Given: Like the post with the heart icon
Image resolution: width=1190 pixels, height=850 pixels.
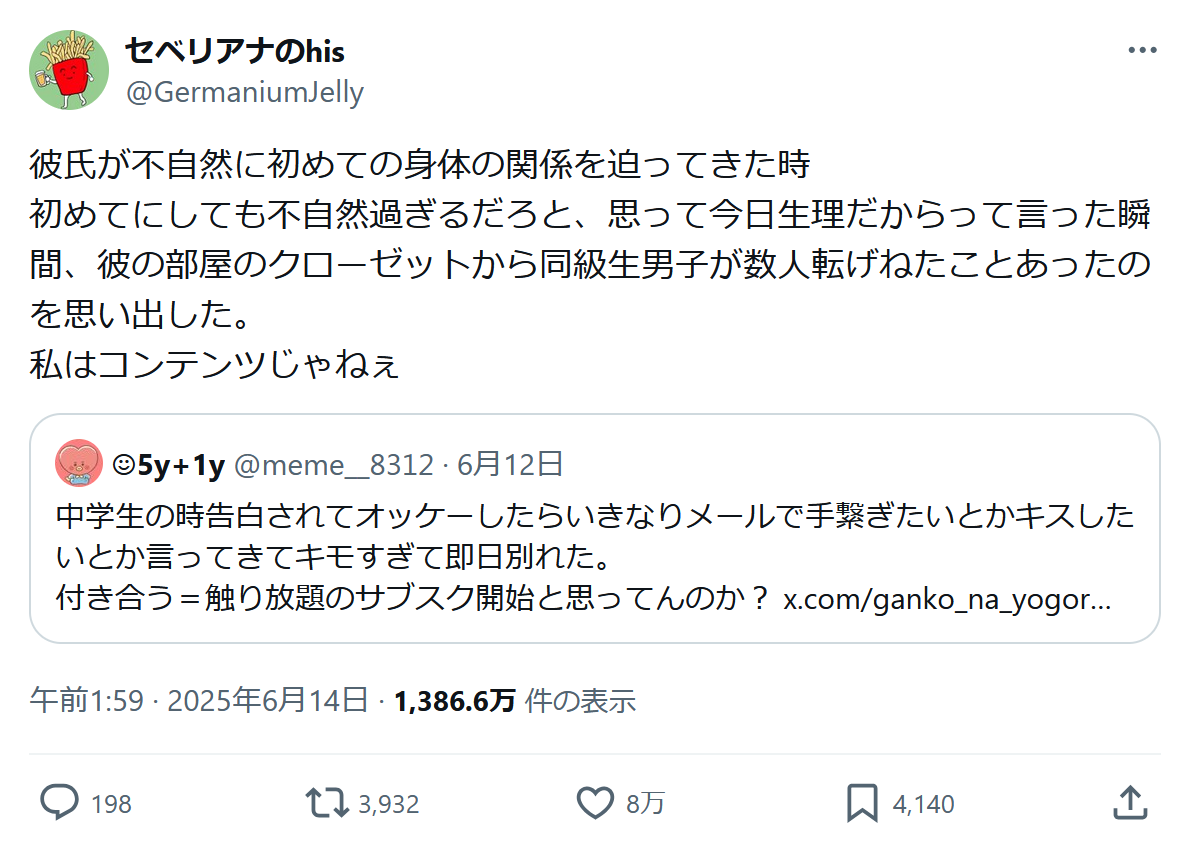Looking at the screenshot, I should (596, 803).
